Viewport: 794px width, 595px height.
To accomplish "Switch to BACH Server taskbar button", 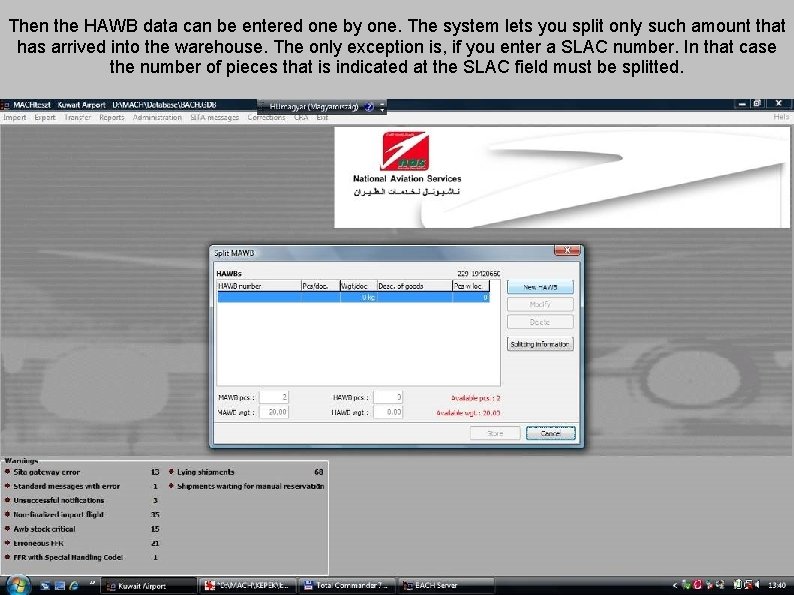I will coord(446,586).
